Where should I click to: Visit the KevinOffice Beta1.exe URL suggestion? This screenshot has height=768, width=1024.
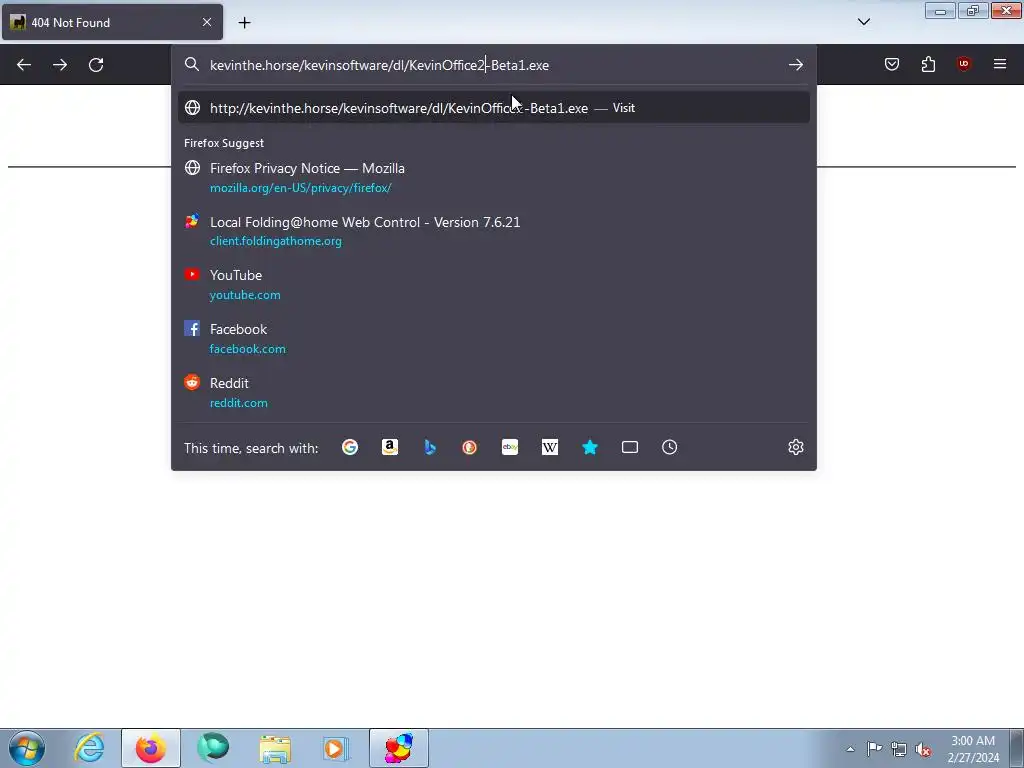pyautogui.click(x=494, y=108)
